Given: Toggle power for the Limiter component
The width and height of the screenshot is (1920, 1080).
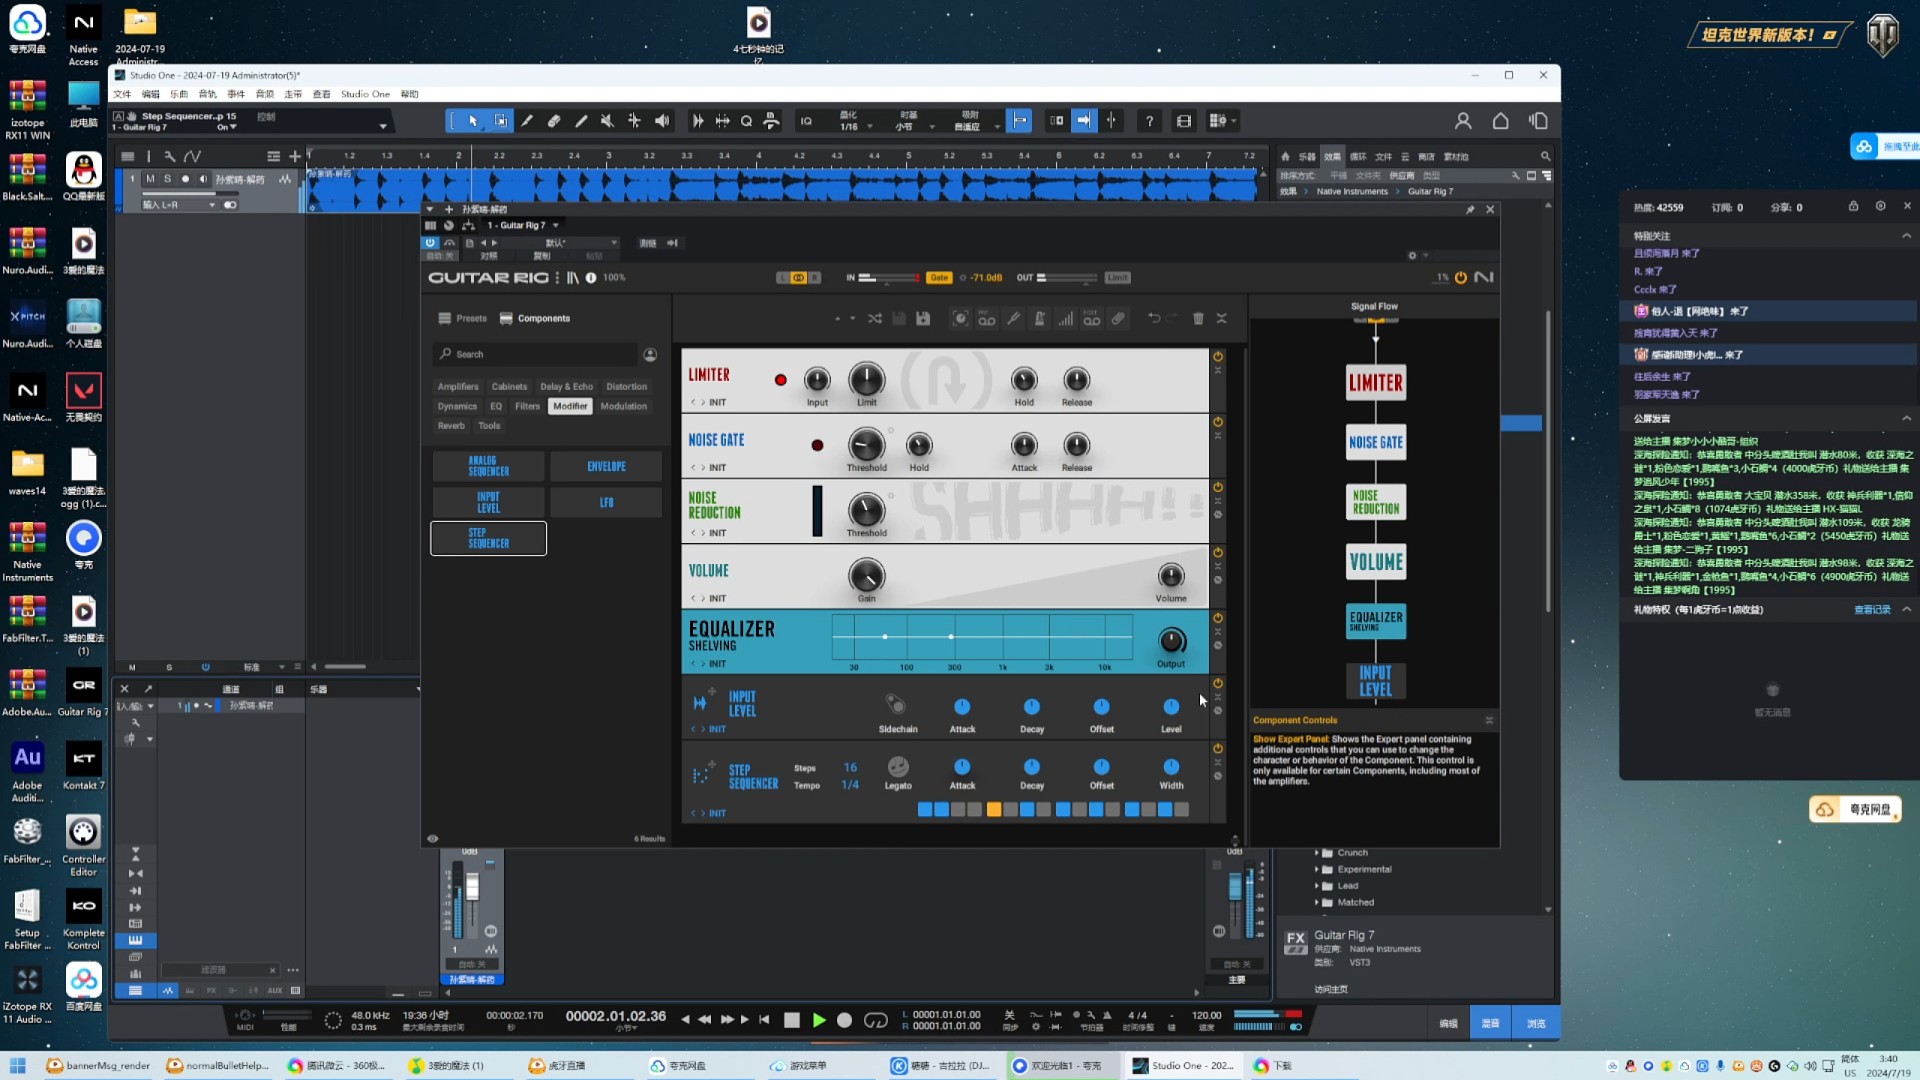Looking at the screenshot, I should coord(1218,357).
